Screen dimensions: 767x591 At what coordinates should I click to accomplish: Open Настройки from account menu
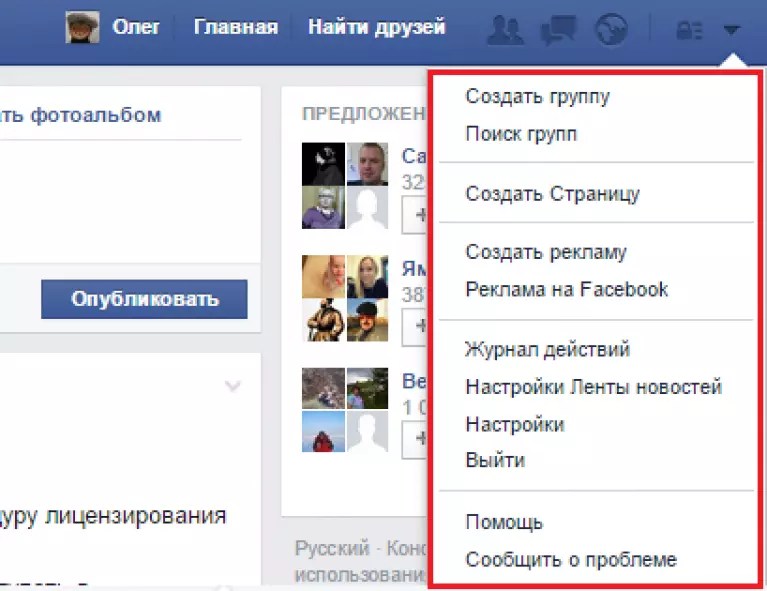(x=515, y=424)
